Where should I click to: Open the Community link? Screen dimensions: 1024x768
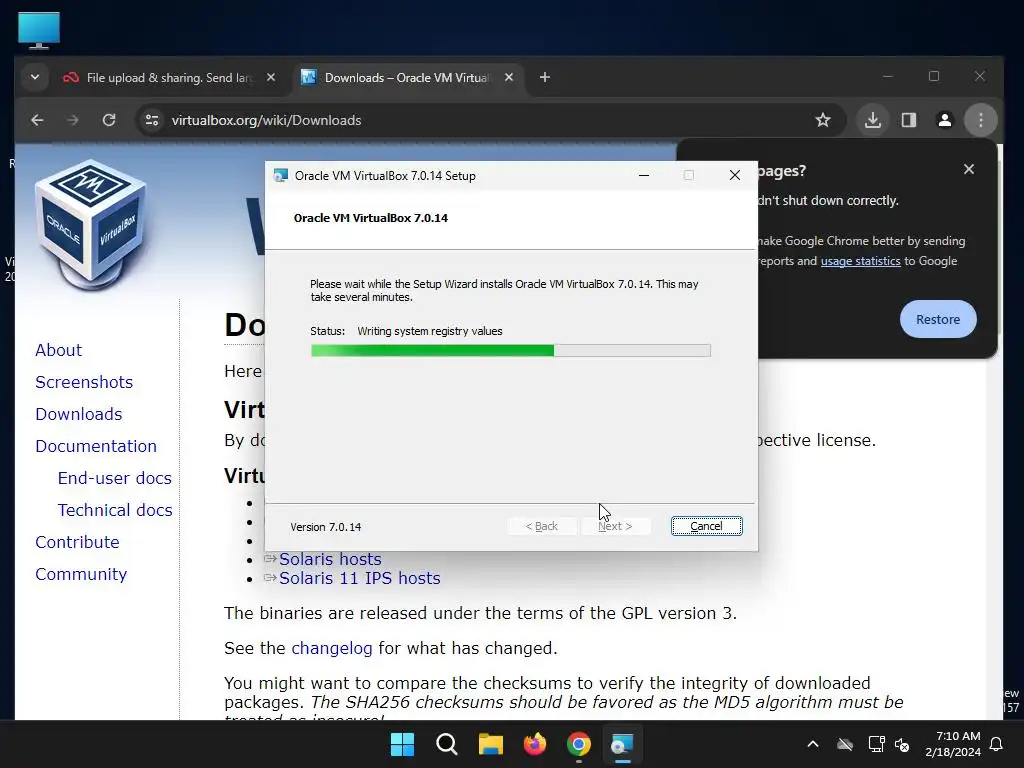point(81,574)
